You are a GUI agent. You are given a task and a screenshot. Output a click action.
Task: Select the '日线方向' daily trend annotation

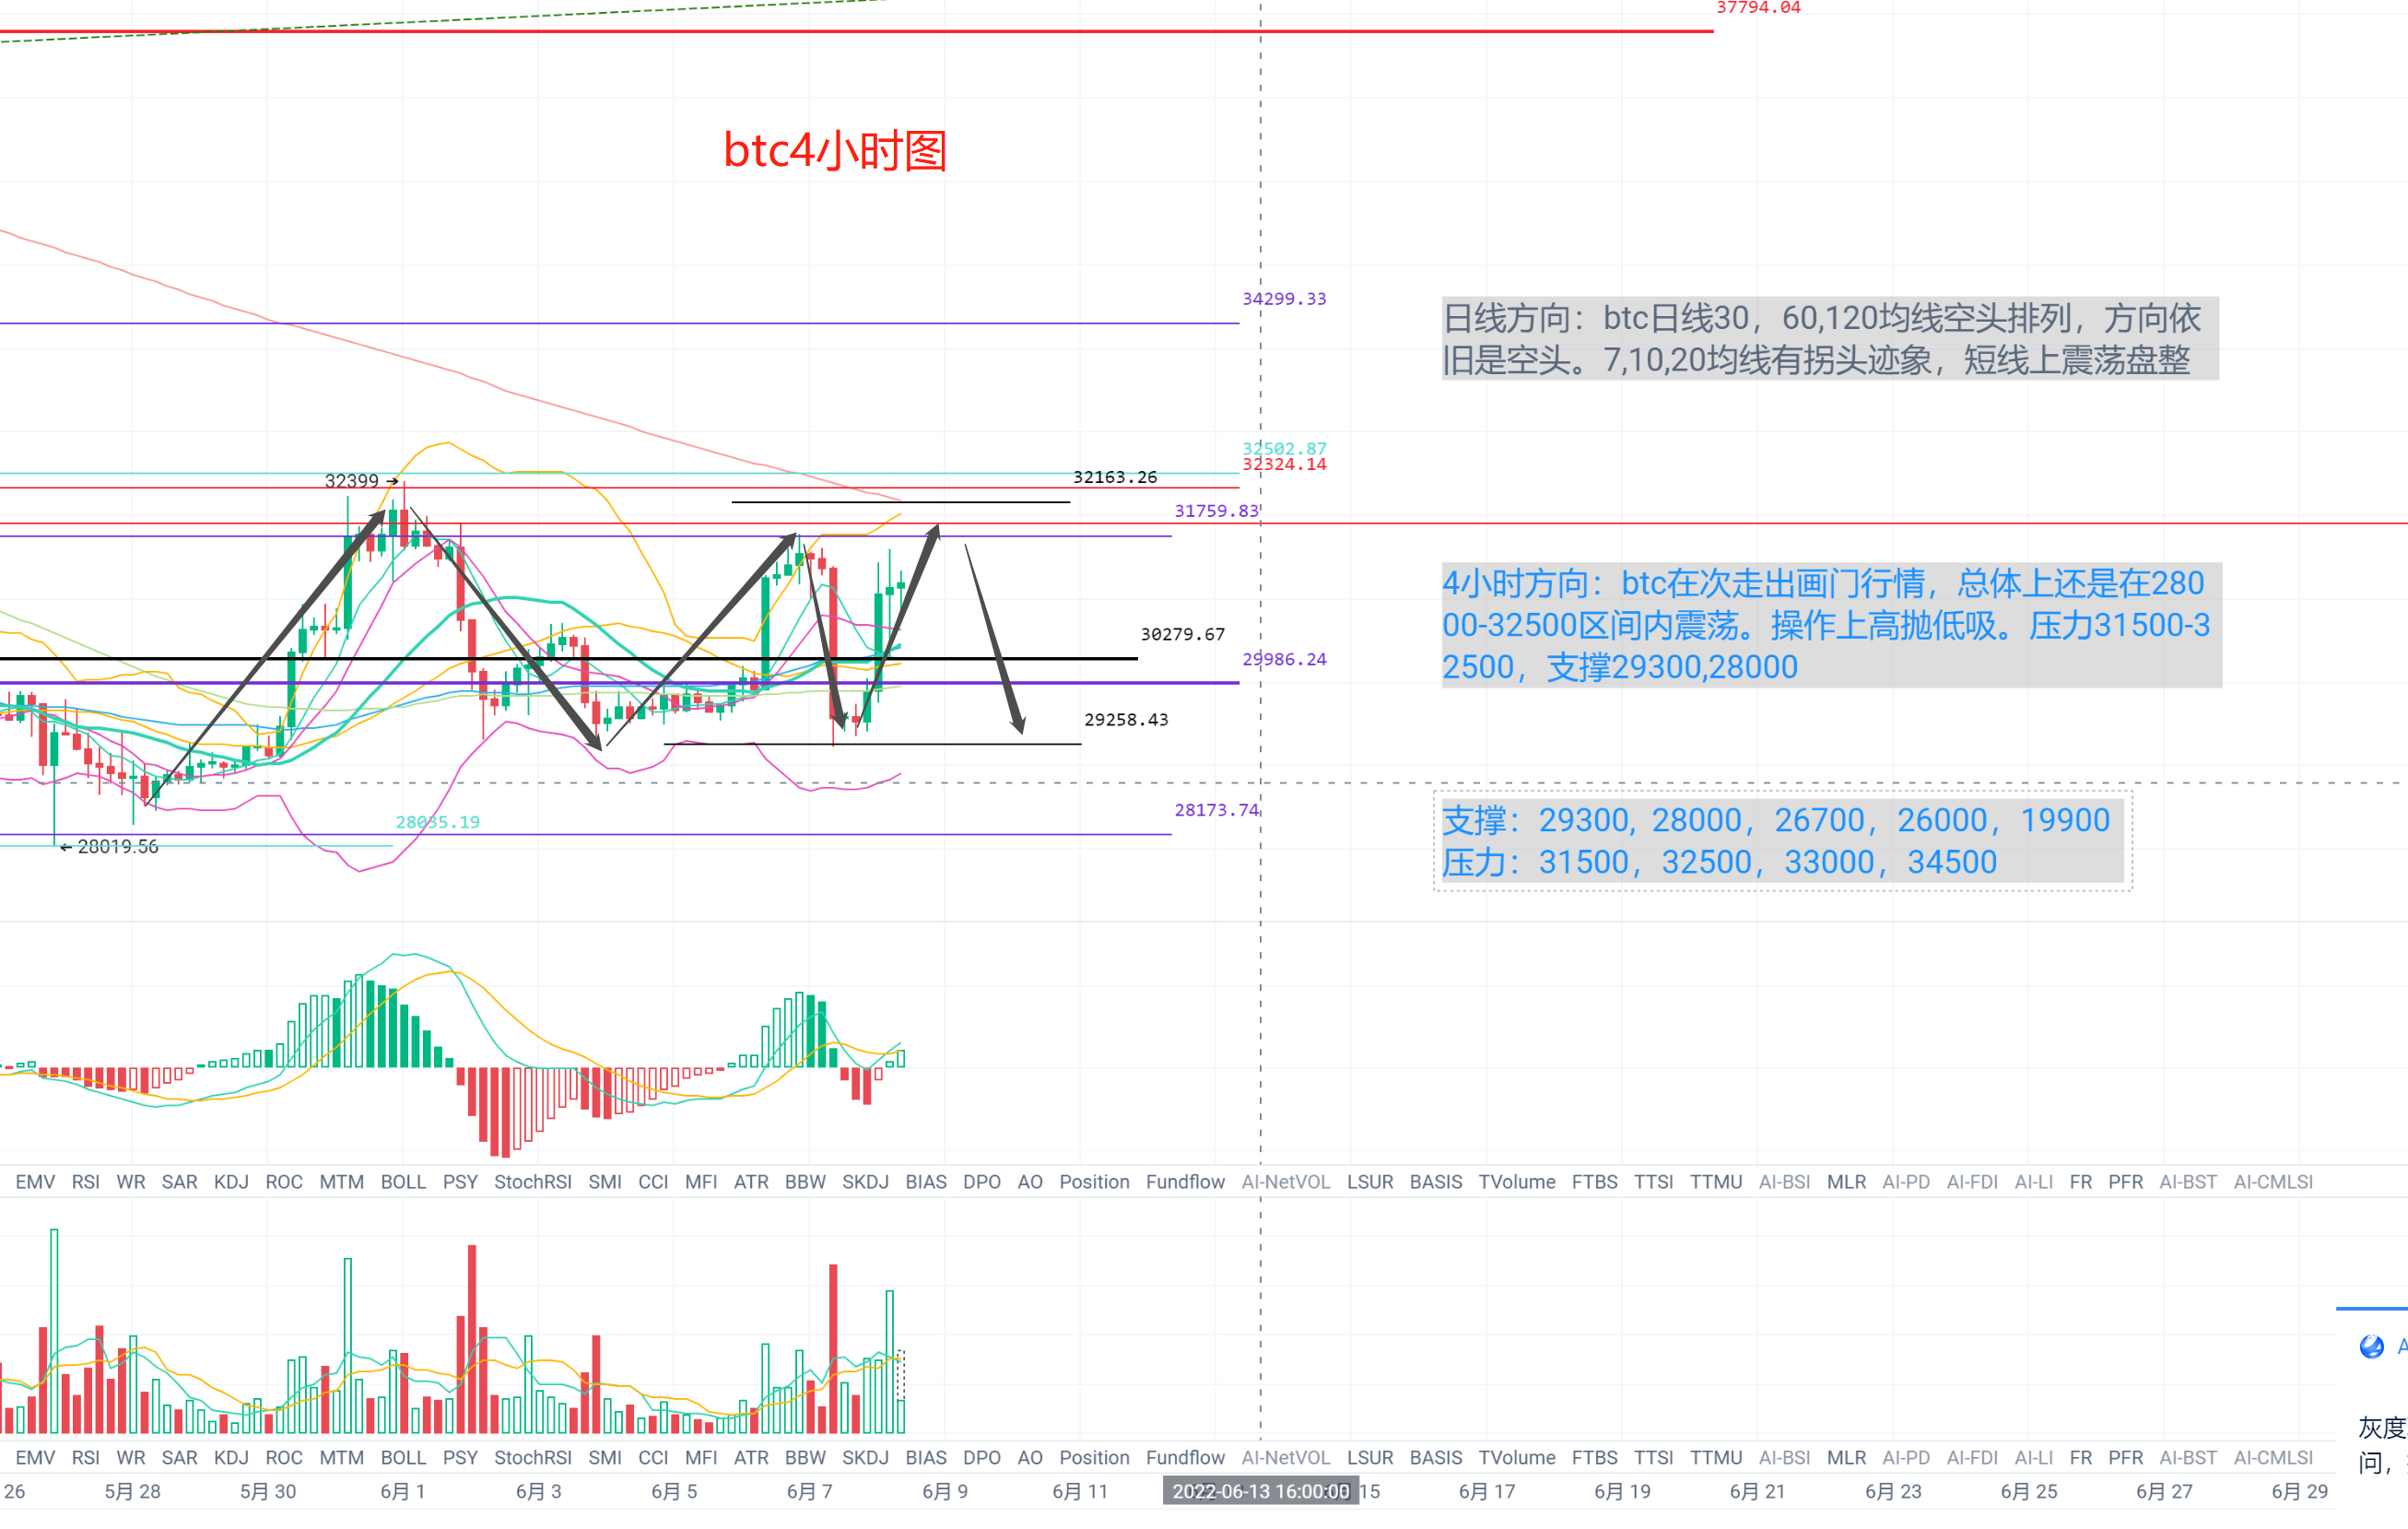coord(1830,338)
